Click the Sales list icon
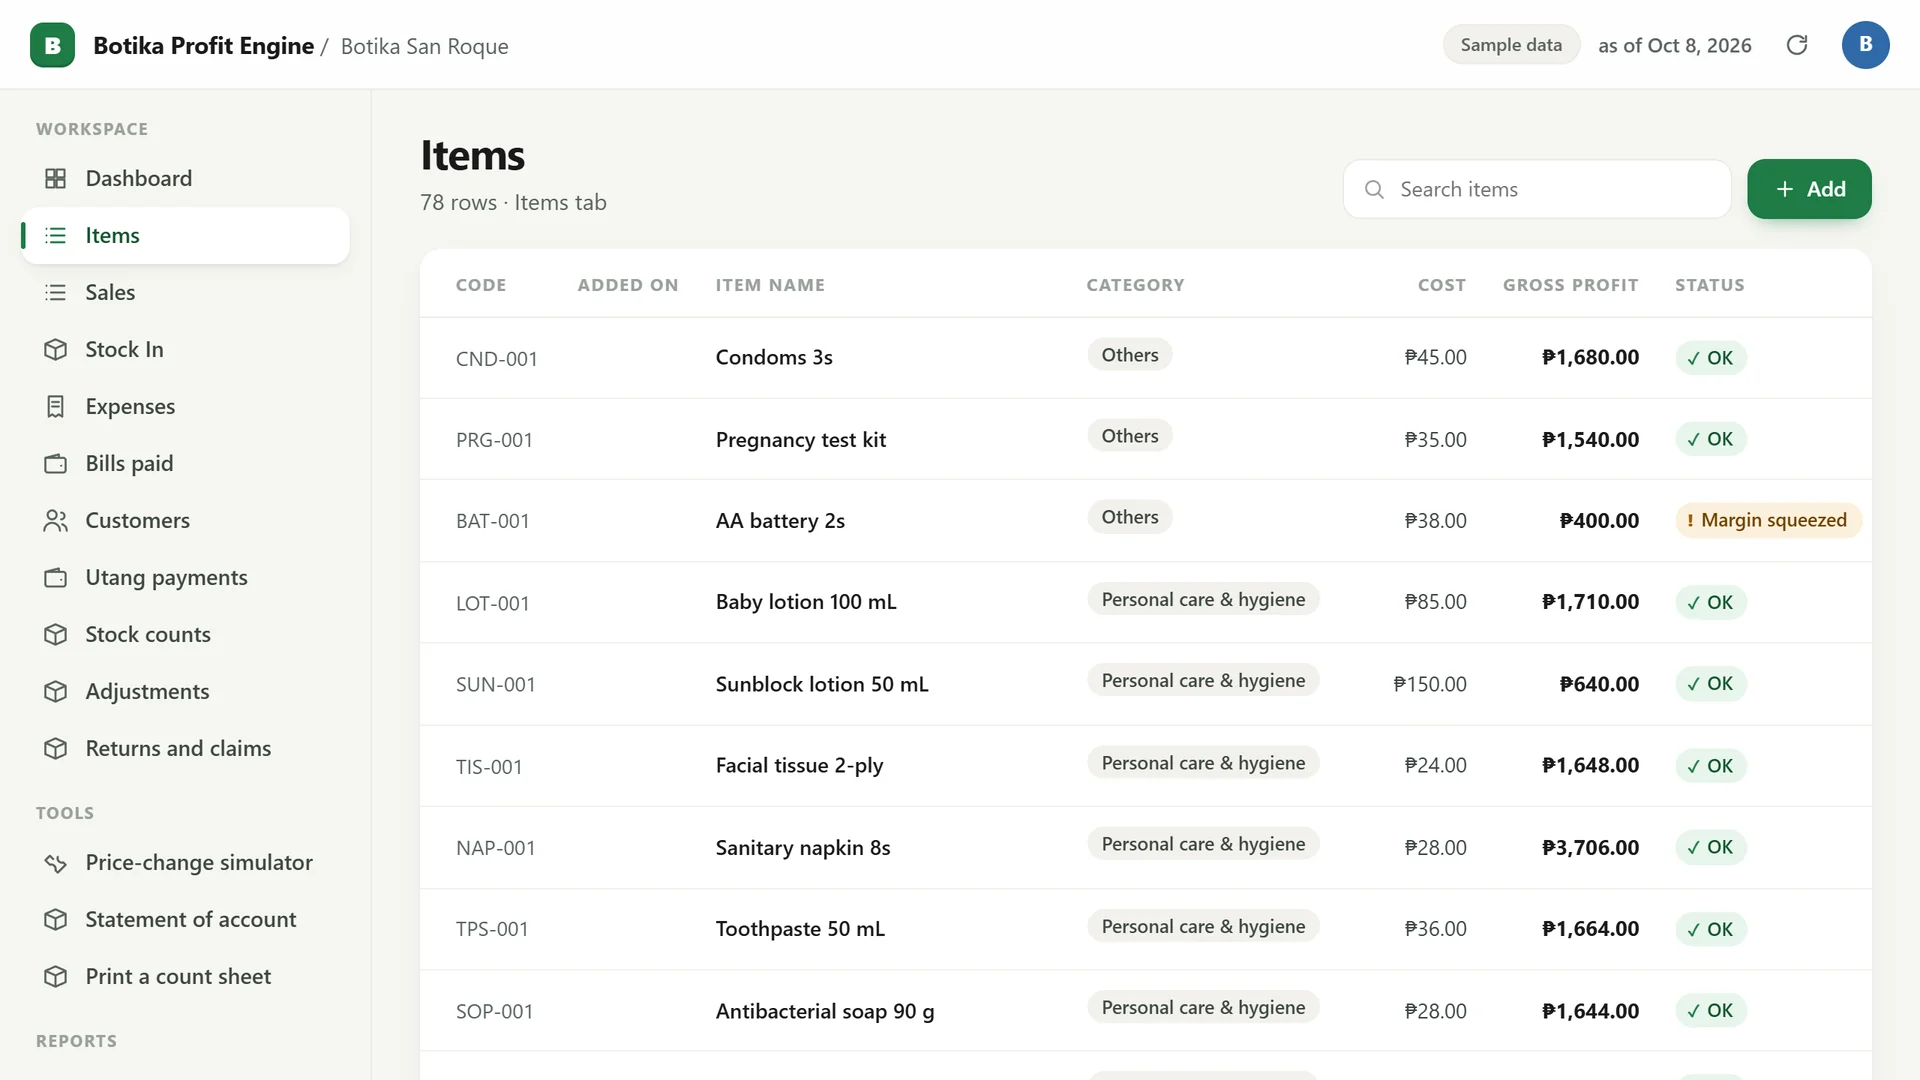Image resolution: width=1920 pixels, height=1080 pixels. (x=56, y=292)
